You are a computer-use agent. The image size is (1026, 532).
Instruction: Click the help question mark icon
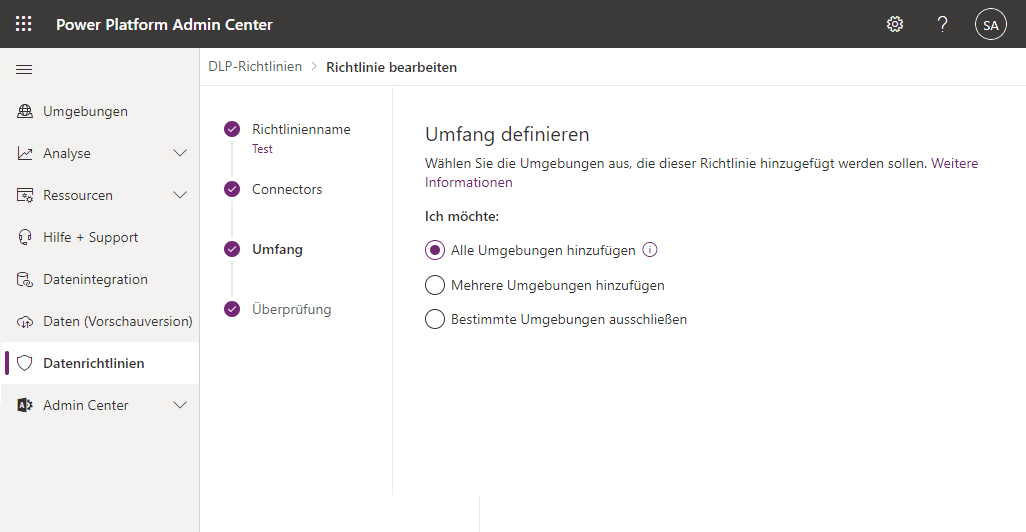pyautogui.click(x=942, y=24)
